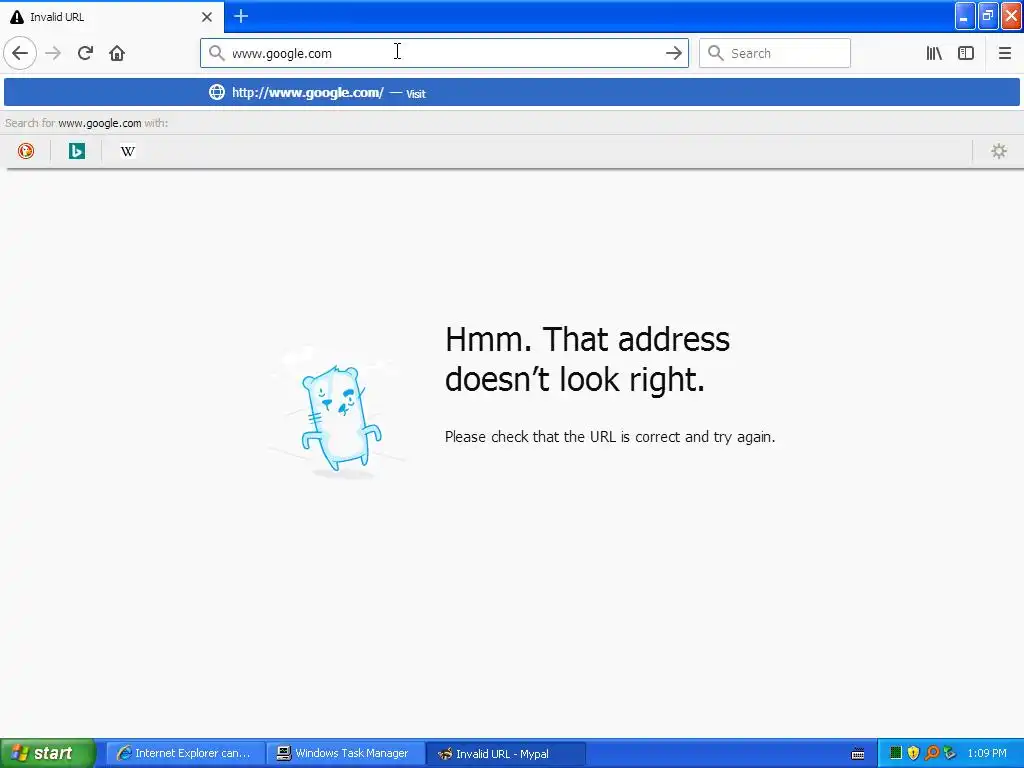Click the 1:09 PM clock
Viewport: 1024px width, 768px height.
(987, 753)
